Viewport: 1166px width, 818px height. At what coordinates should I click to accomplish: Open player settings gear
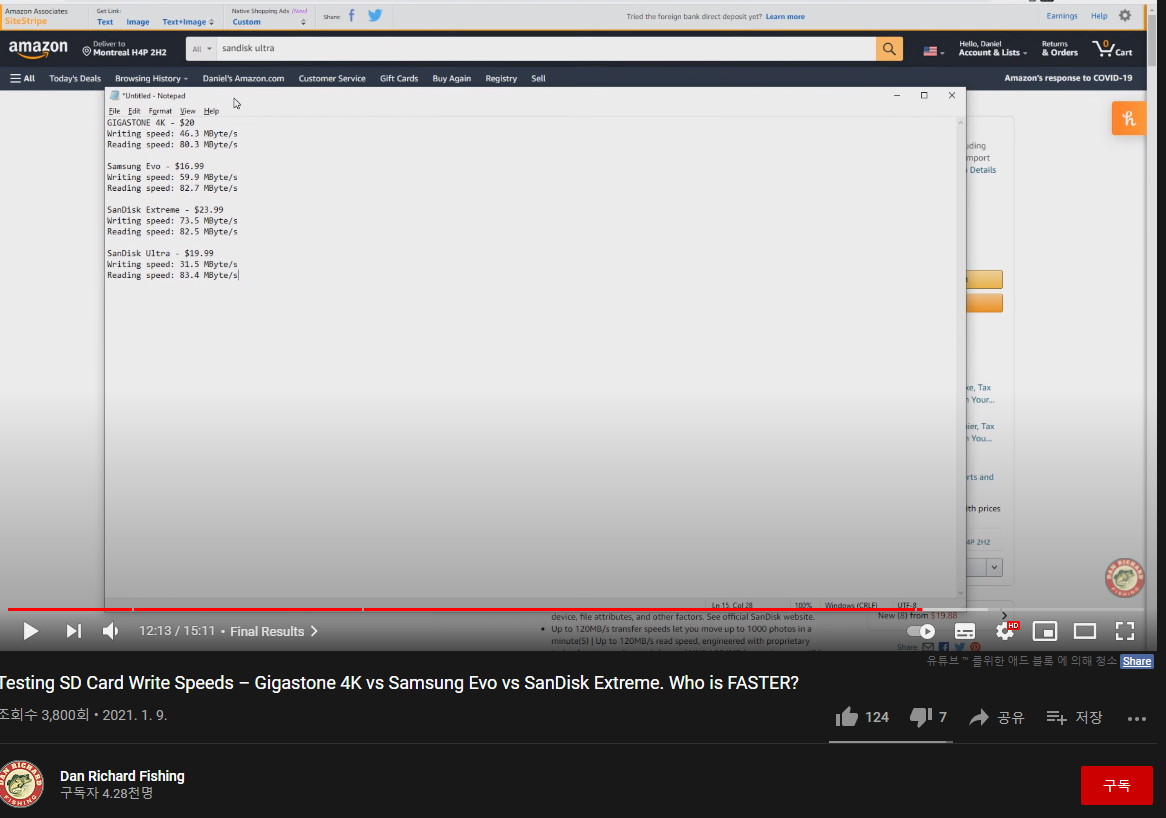[x=1005, y=631]
